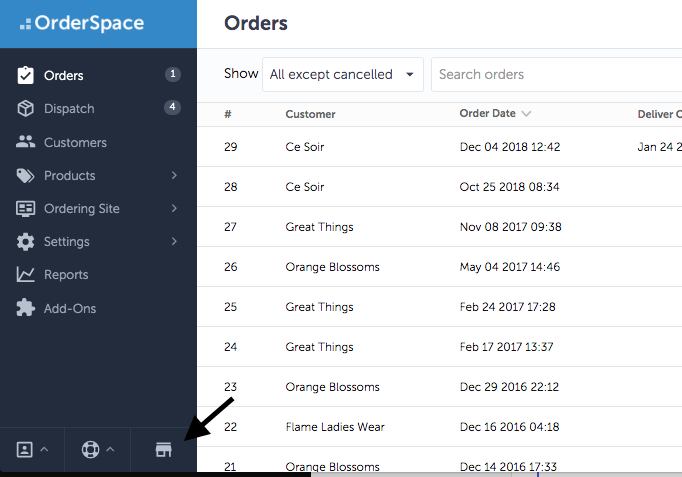
Task: Open Settings using the gear icon
Action: tap(25, 242)
